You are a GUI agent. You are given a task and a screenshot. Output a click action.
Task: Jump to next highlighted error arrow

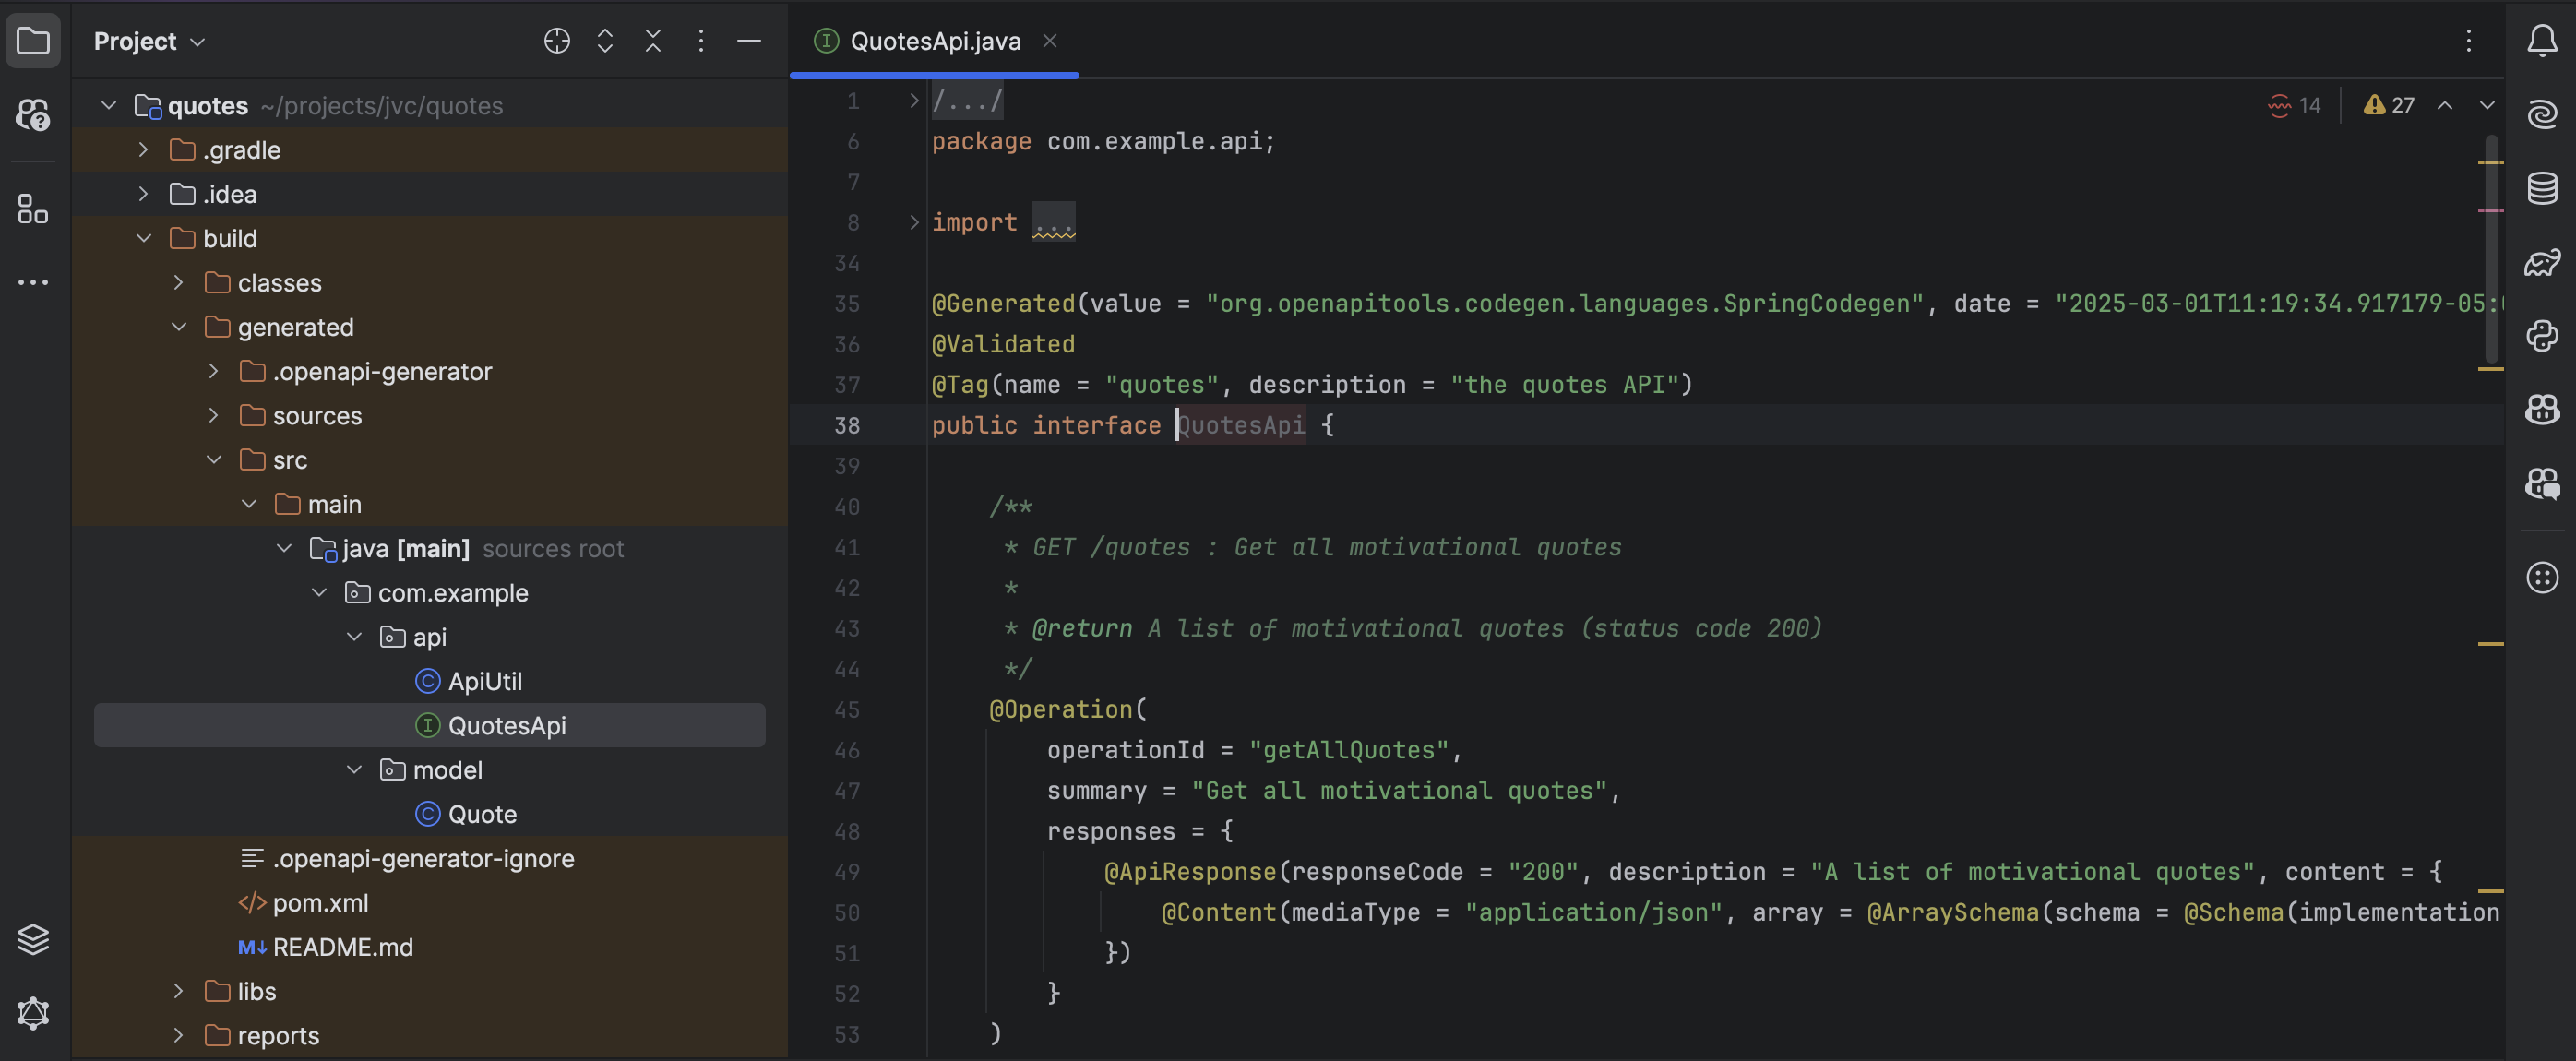[x=2487, y=105]
